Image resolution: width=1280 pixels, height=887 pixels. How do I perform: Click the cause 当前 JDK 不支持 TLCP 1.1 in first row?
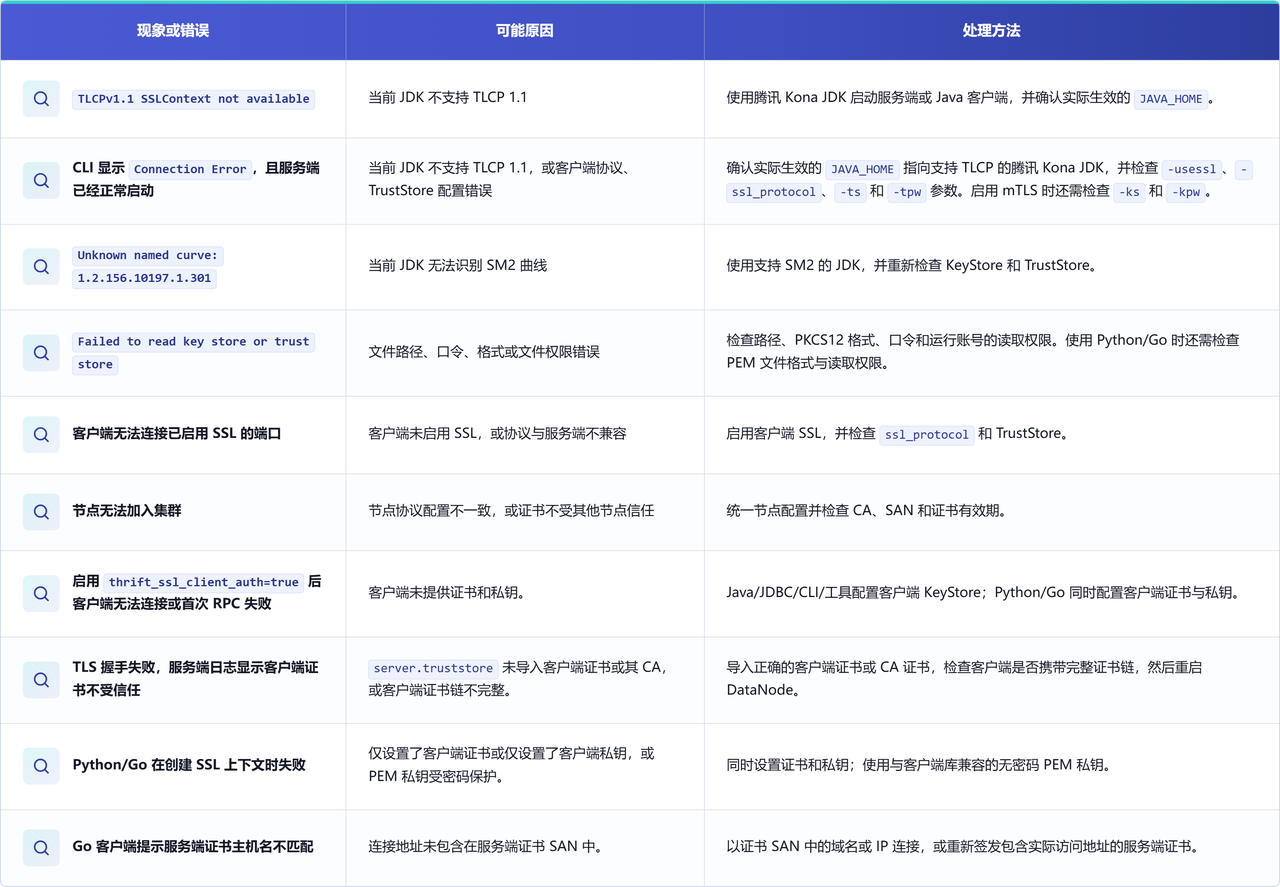[448, 98]
